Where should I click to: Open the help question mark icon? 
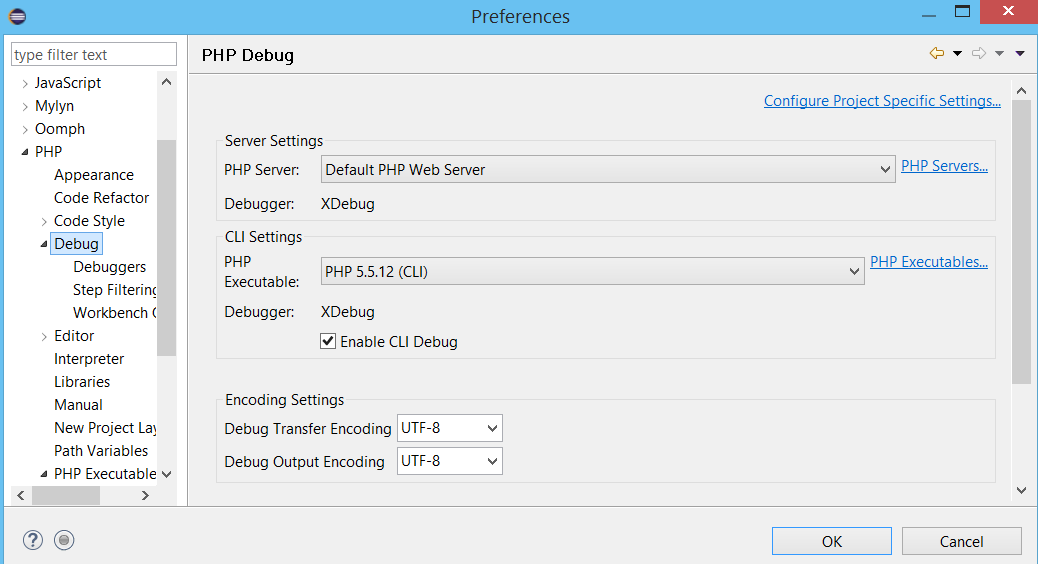32,540
